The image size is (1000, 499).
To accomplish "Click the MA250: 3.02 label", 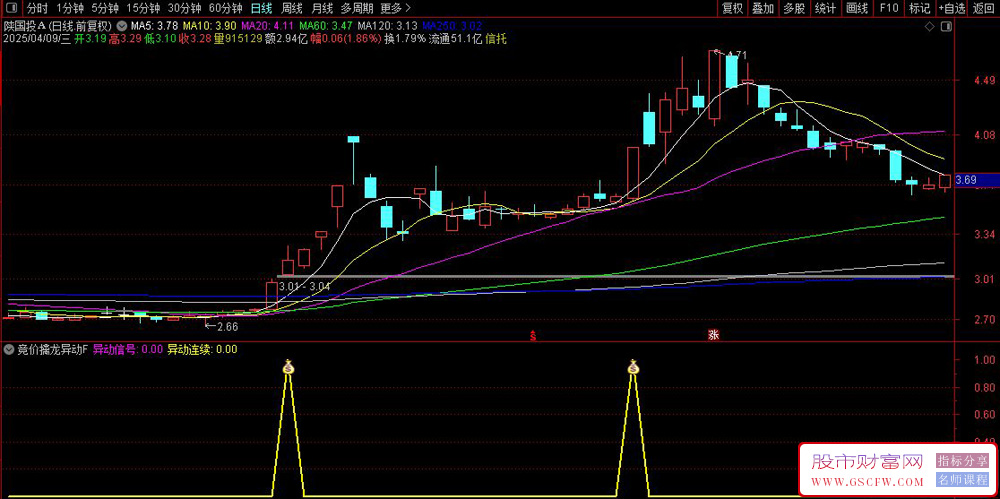I will [x=452, y=26].
